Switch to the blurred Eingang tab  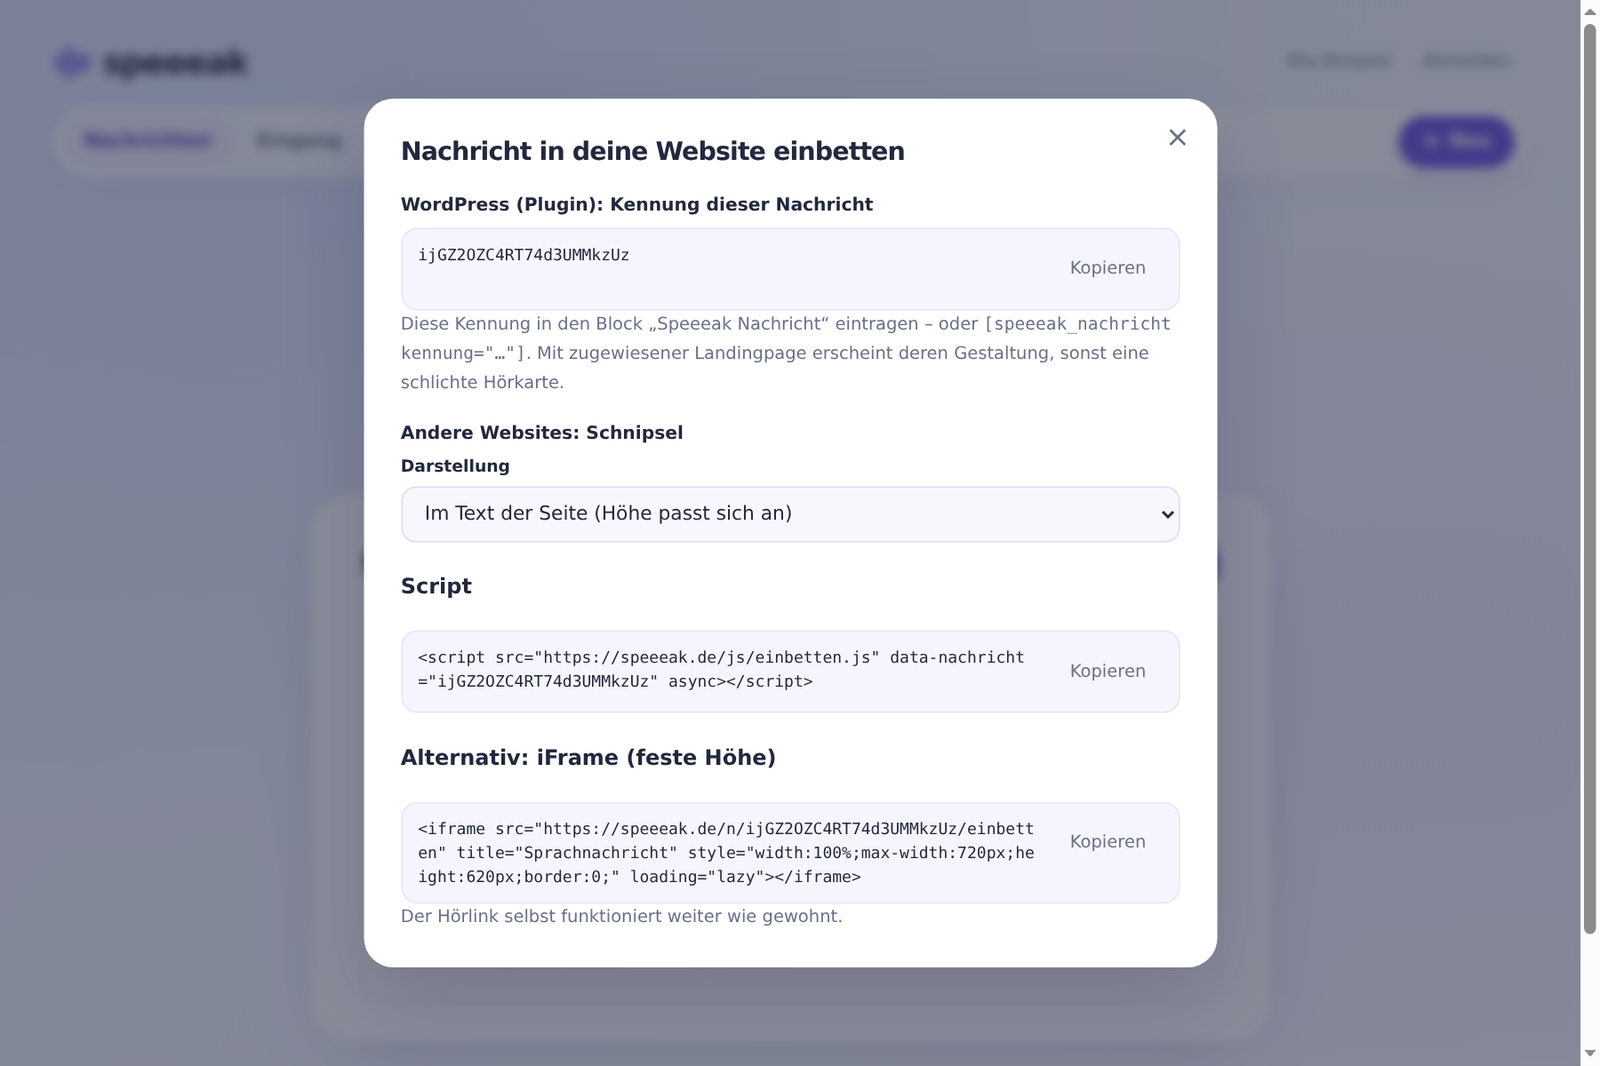coord(299,140)
